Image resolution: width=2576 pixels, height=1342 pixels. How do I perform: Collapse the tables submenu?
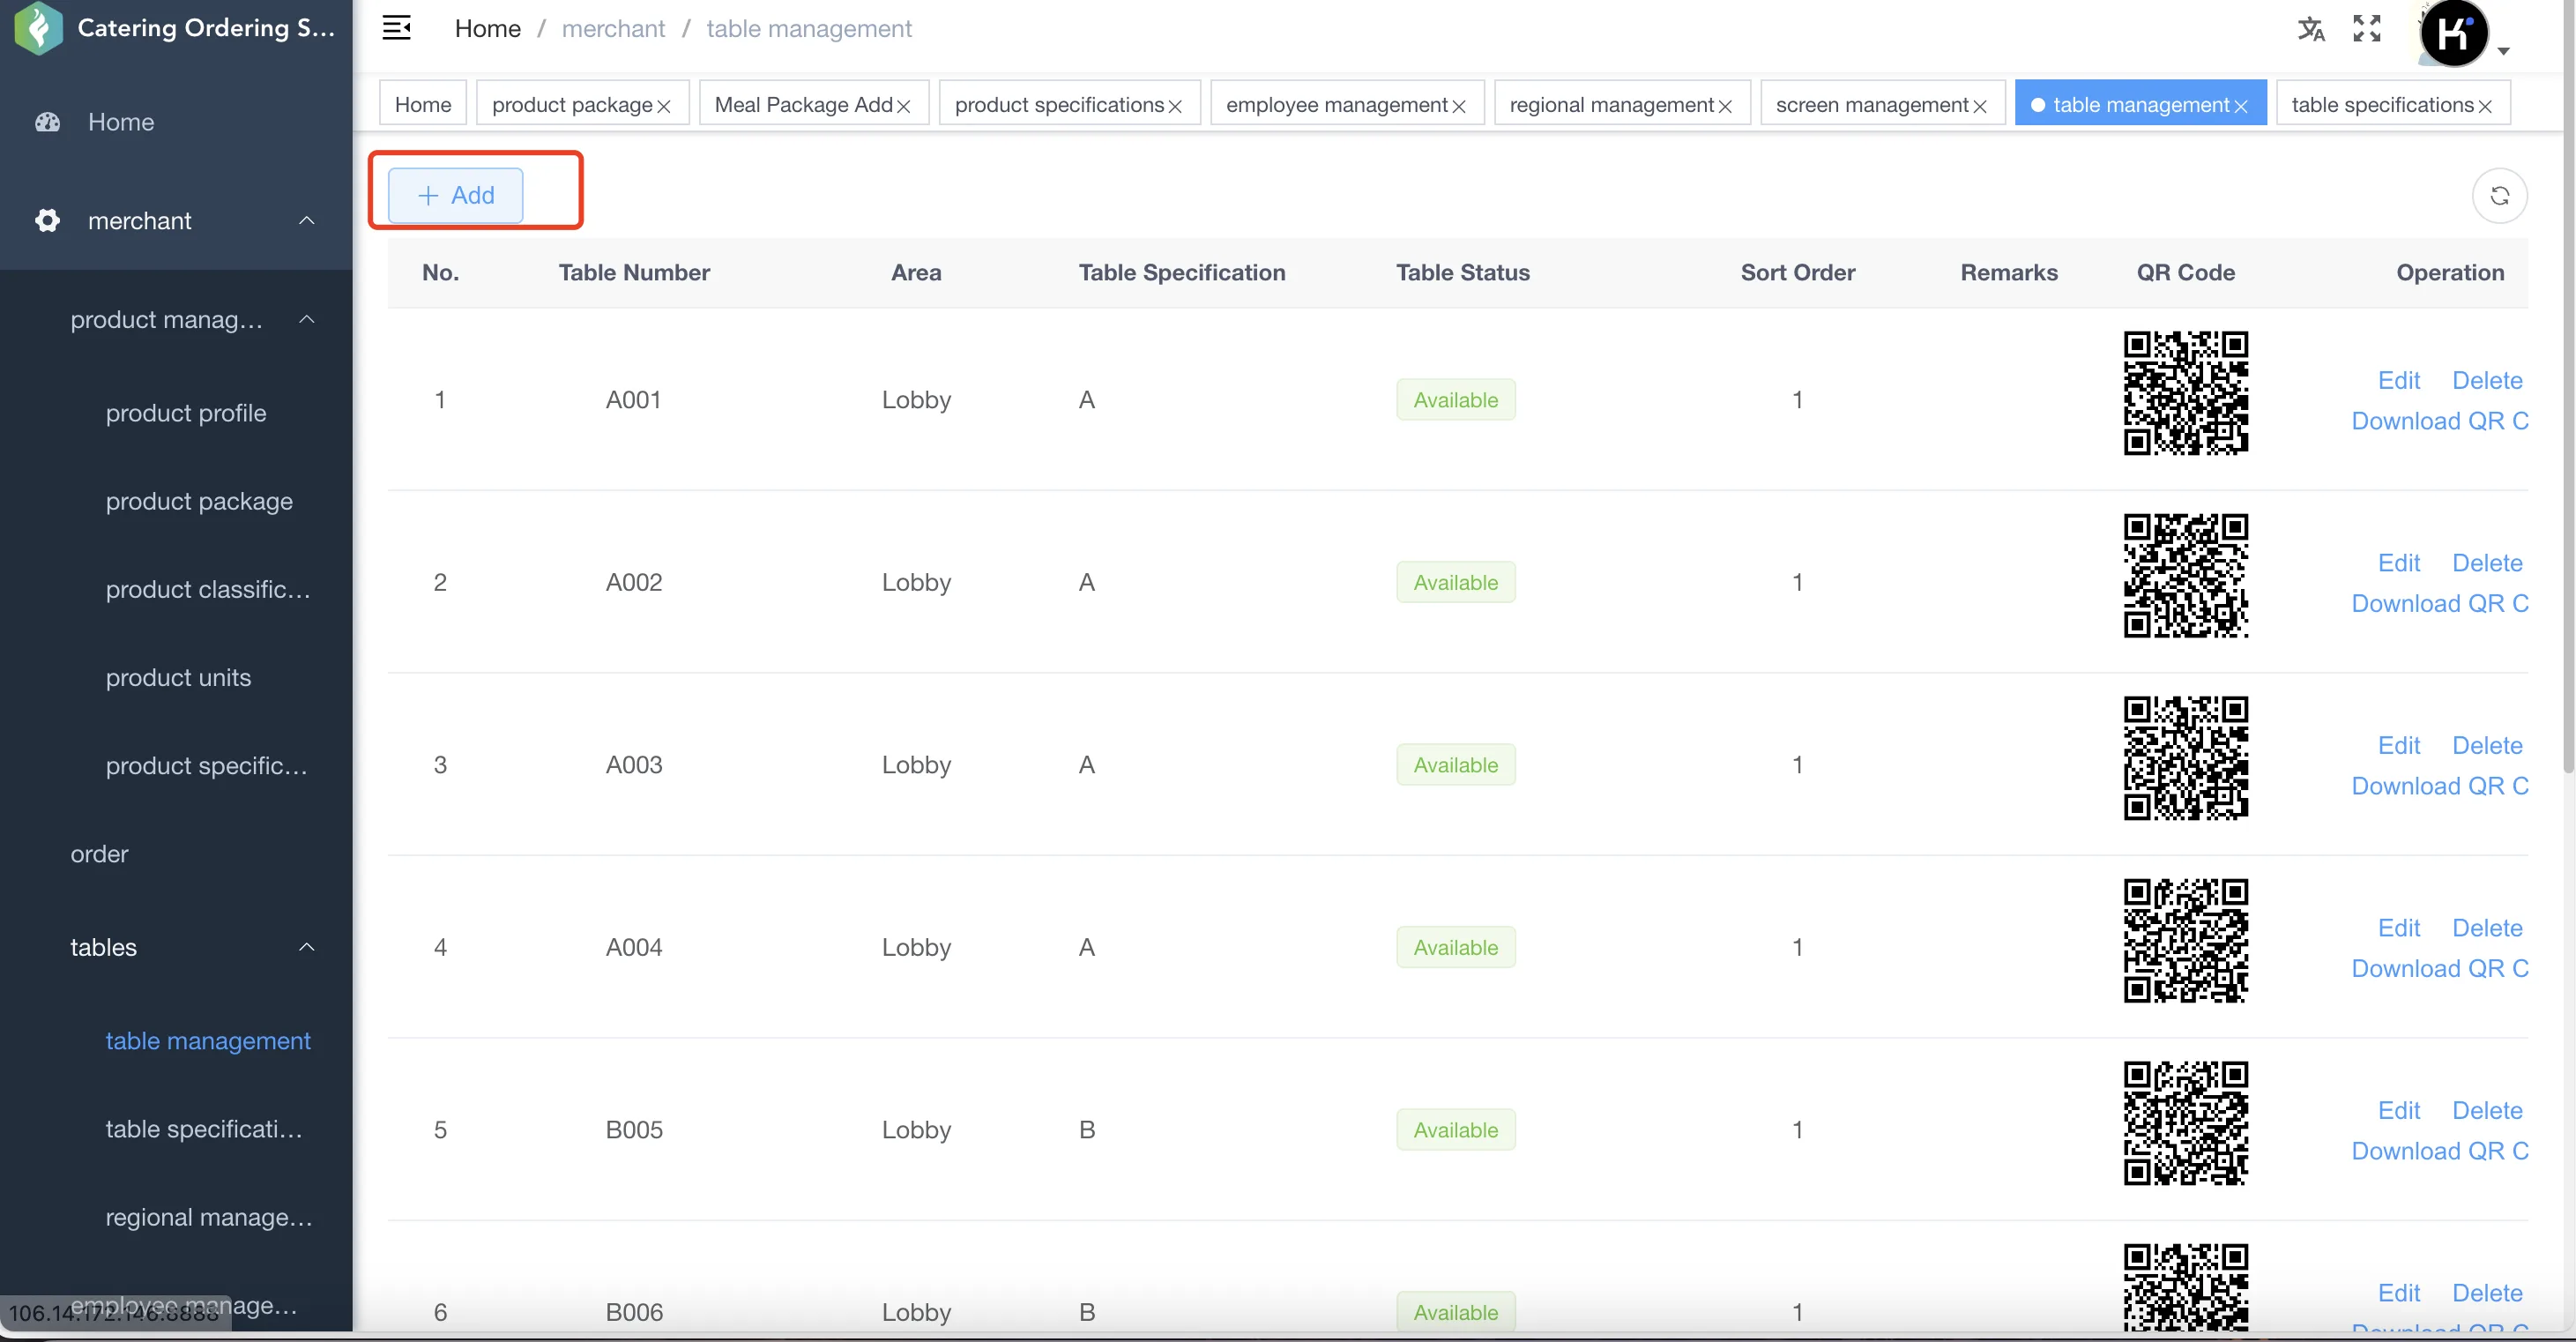point(307,947)
